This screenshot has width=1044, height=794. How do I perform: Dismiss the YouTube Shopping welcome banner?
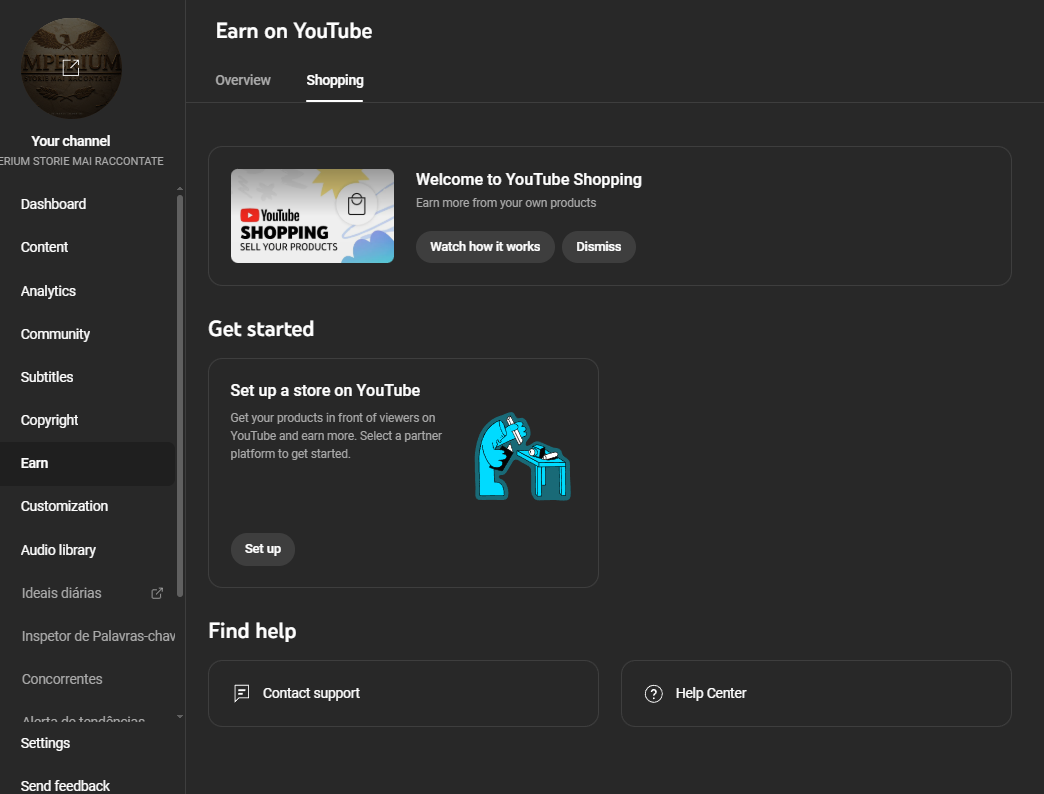(598, 247)
